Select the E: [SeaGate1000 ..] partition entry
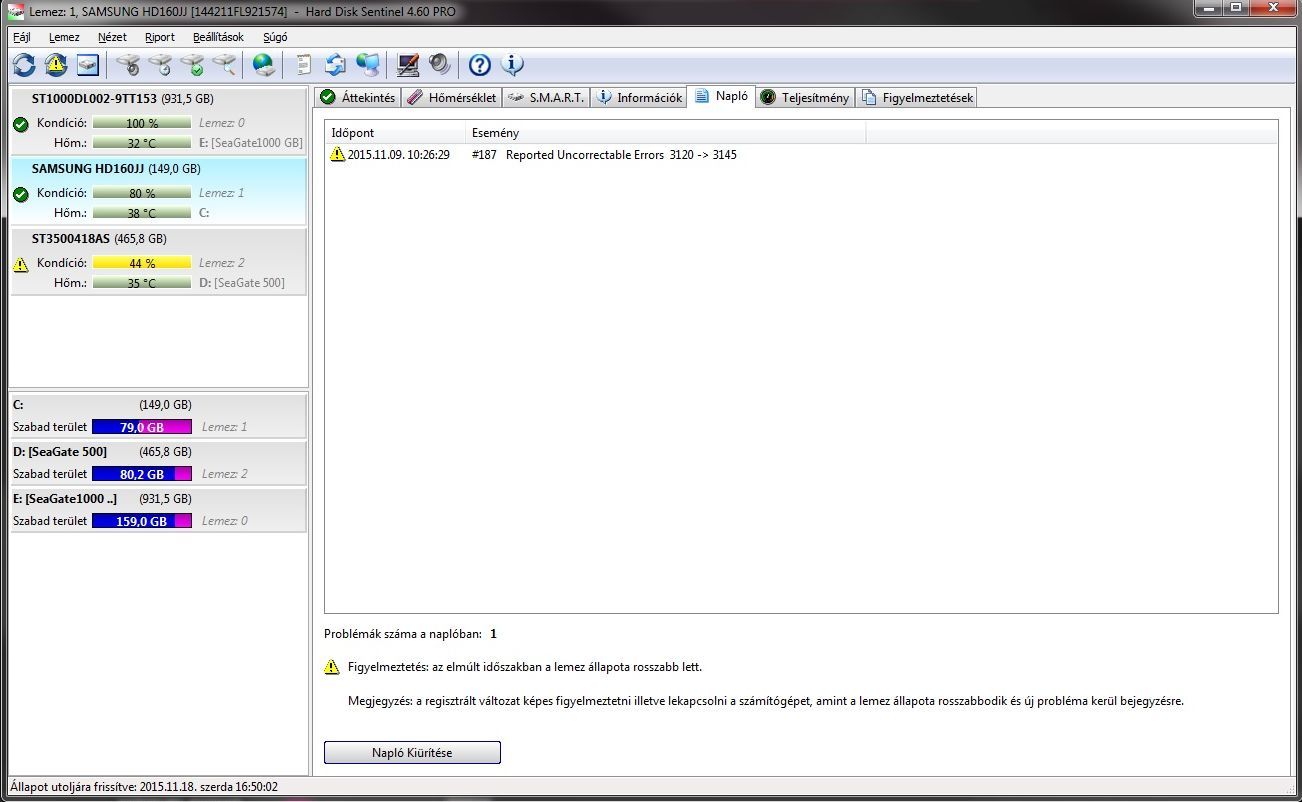 pos(158,510)
